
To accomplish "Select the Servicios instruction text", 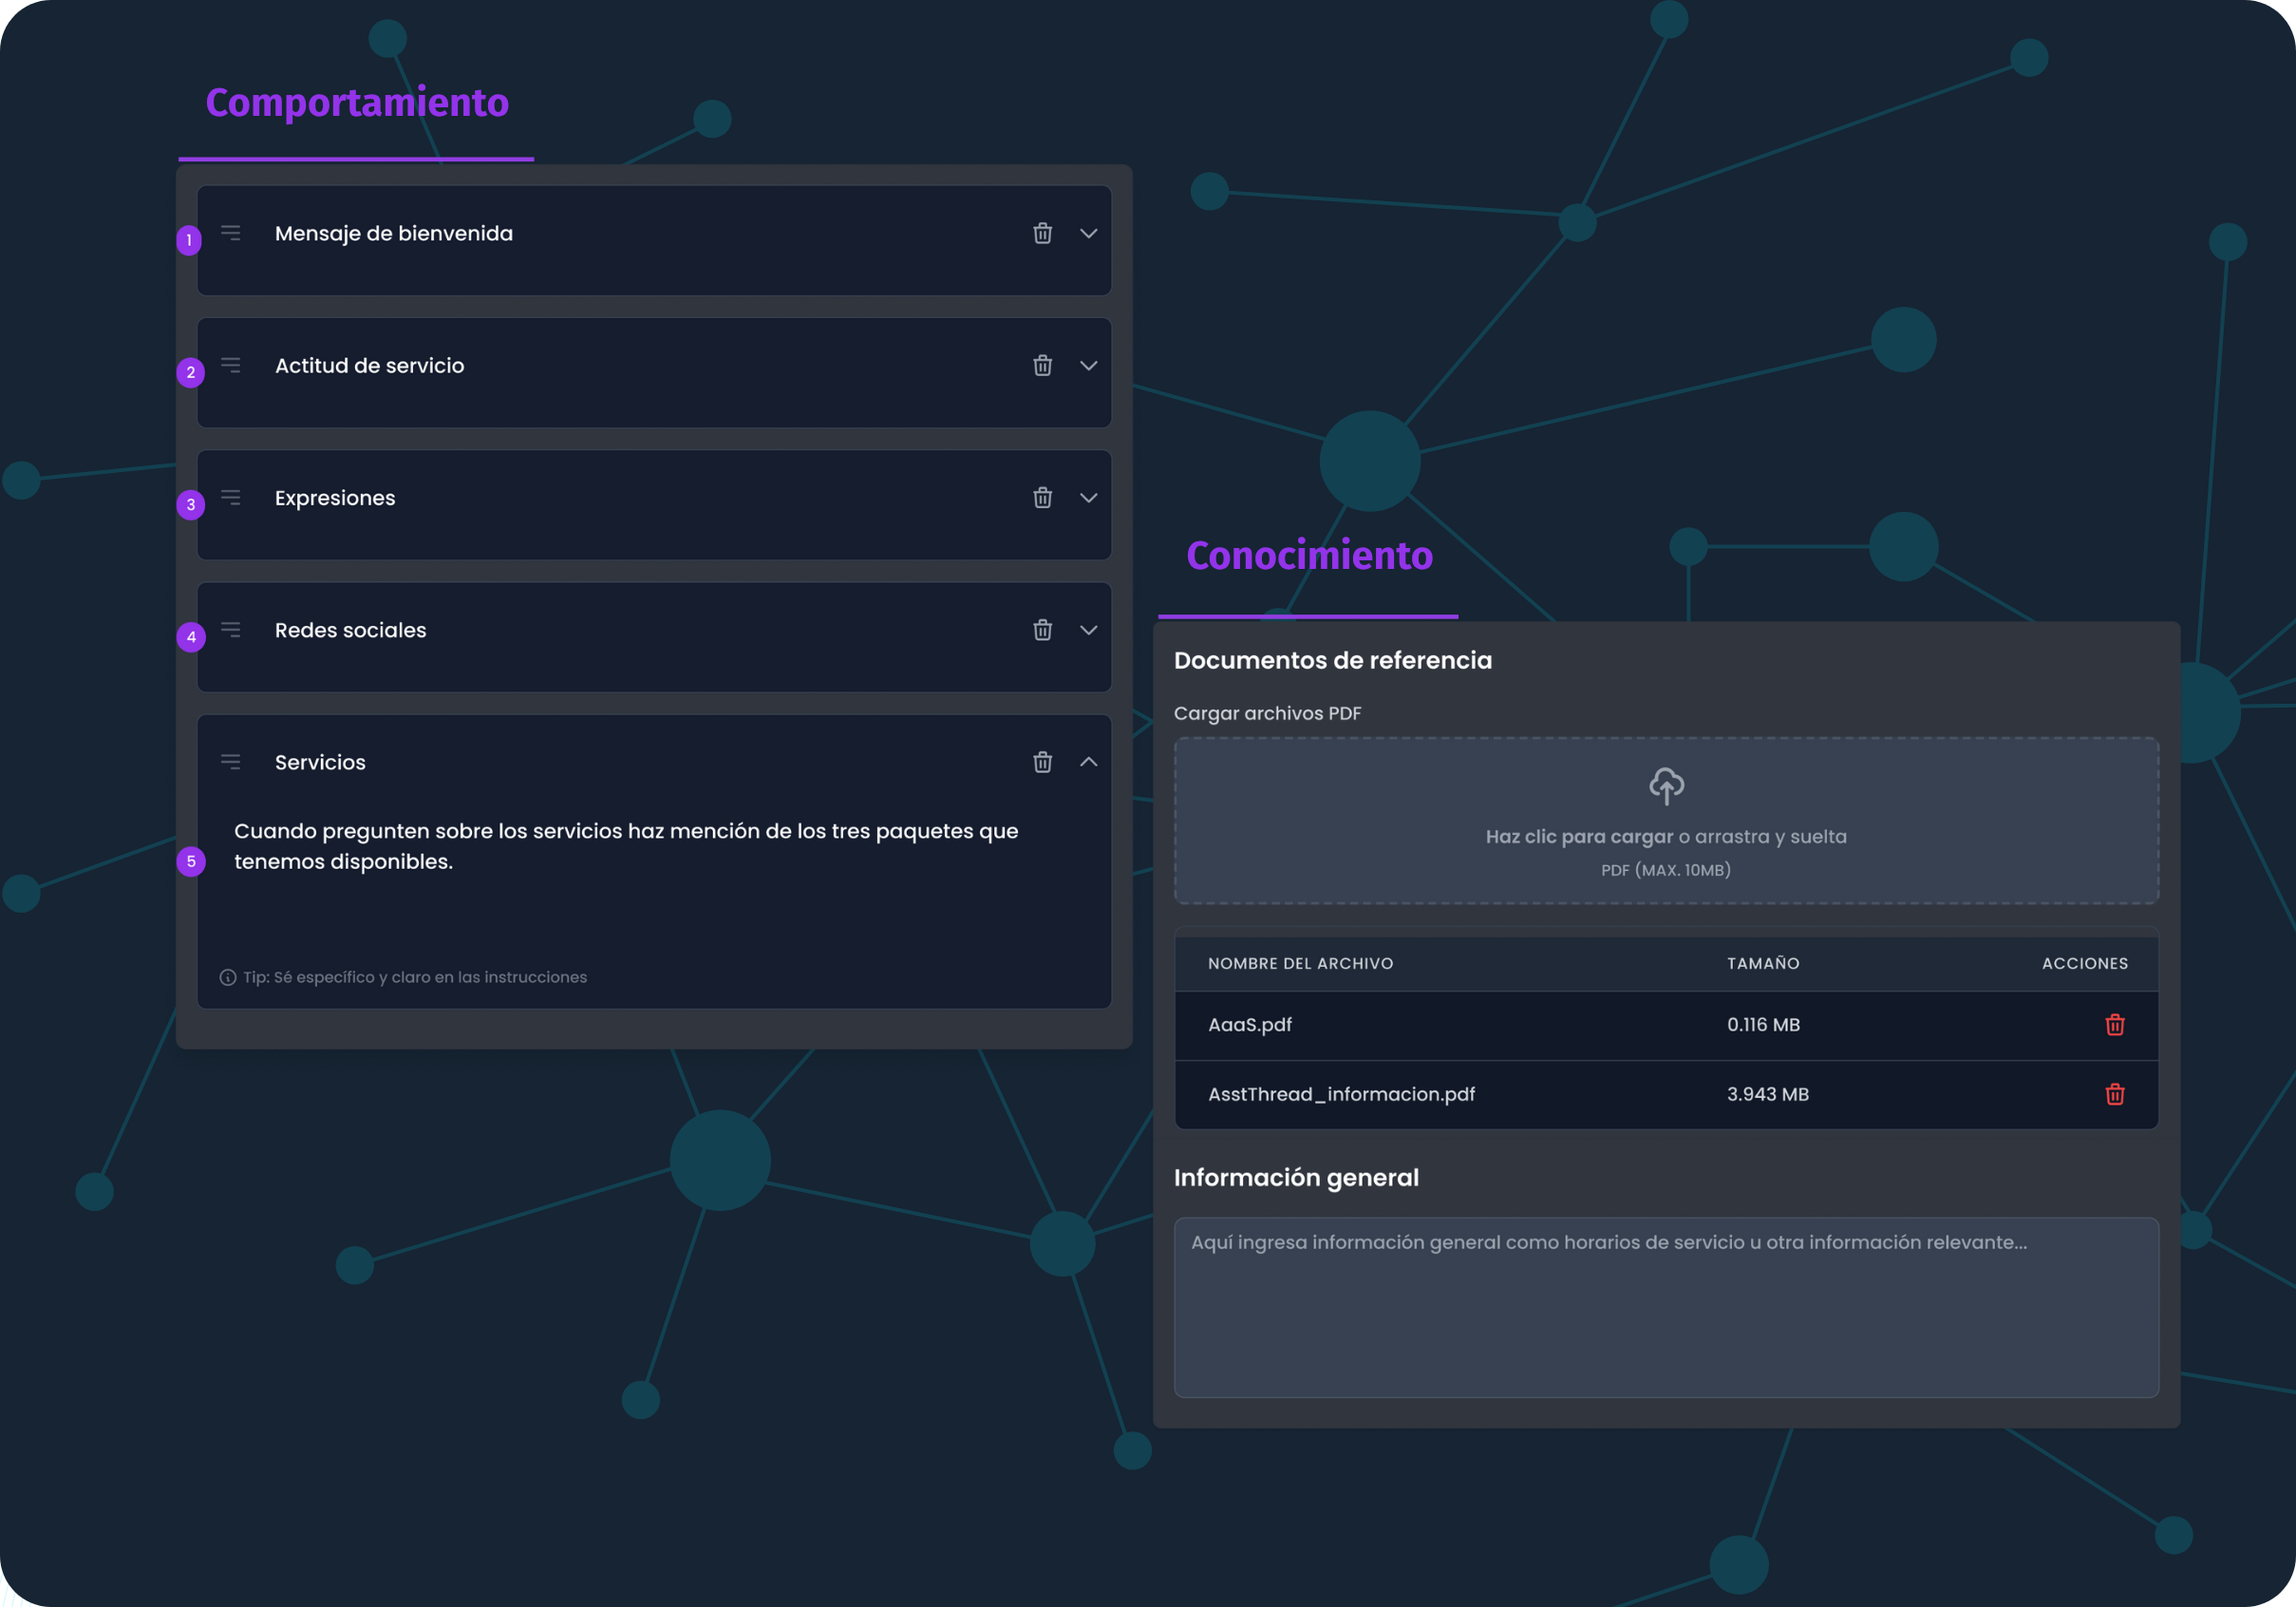I will tap(626, 845).
